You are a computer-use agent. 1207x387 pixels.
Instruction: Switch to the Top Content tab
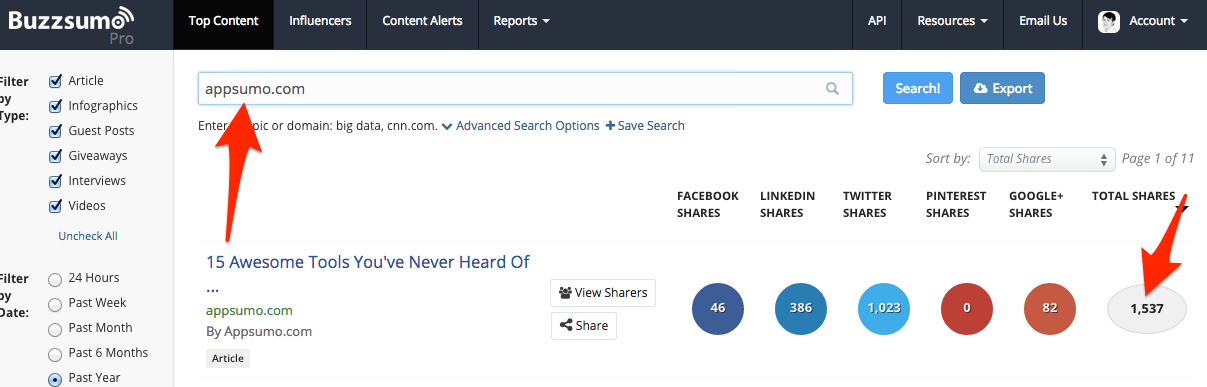[223, 21]
